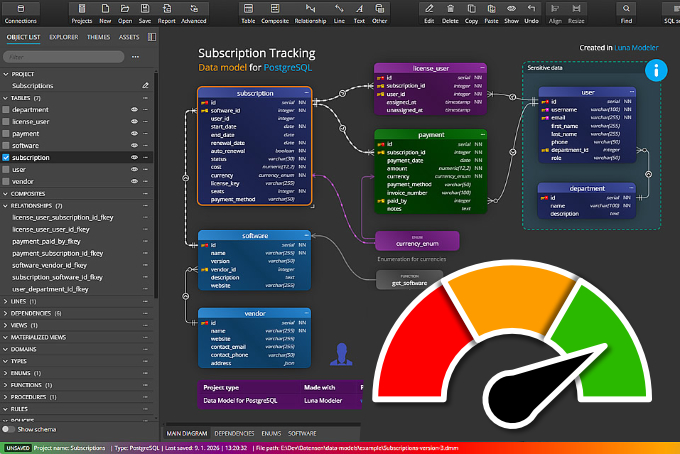Create a New project icon
The height and width of the screenshot is (454, 680).
click(x=105, y=13)
